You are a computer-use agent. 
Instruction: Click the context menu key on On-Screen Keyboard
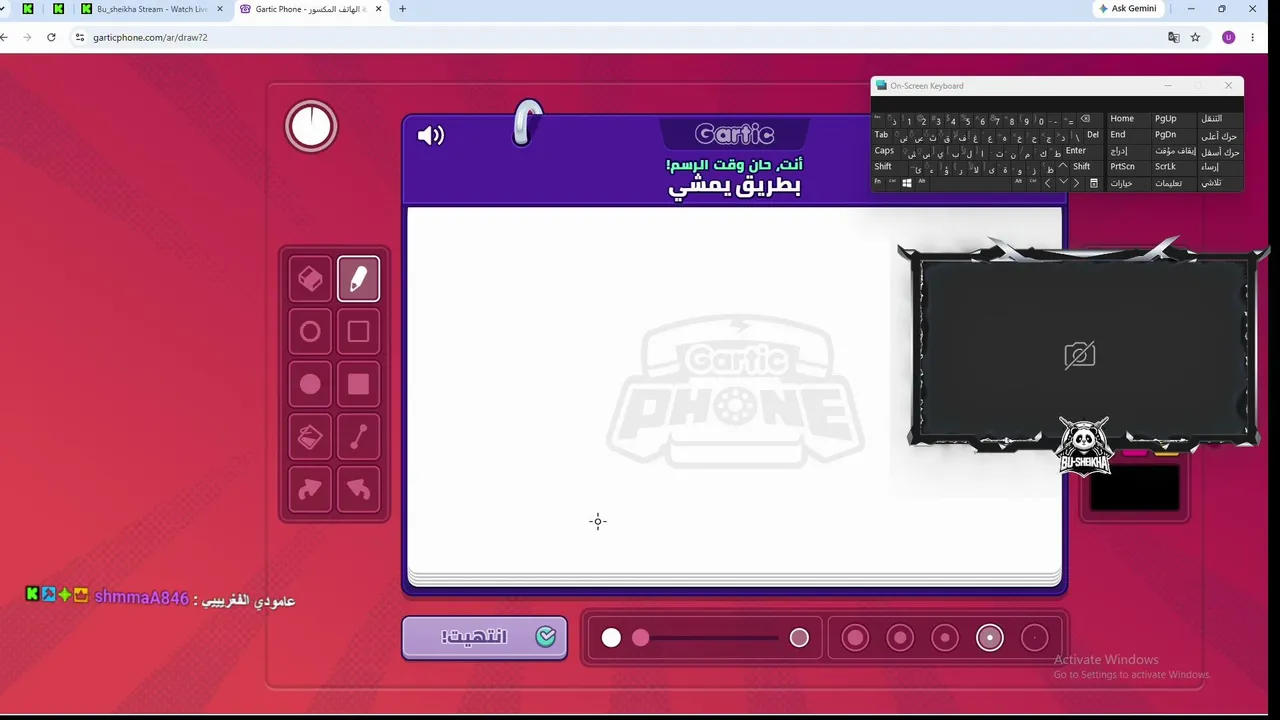tap(1094, 183)
